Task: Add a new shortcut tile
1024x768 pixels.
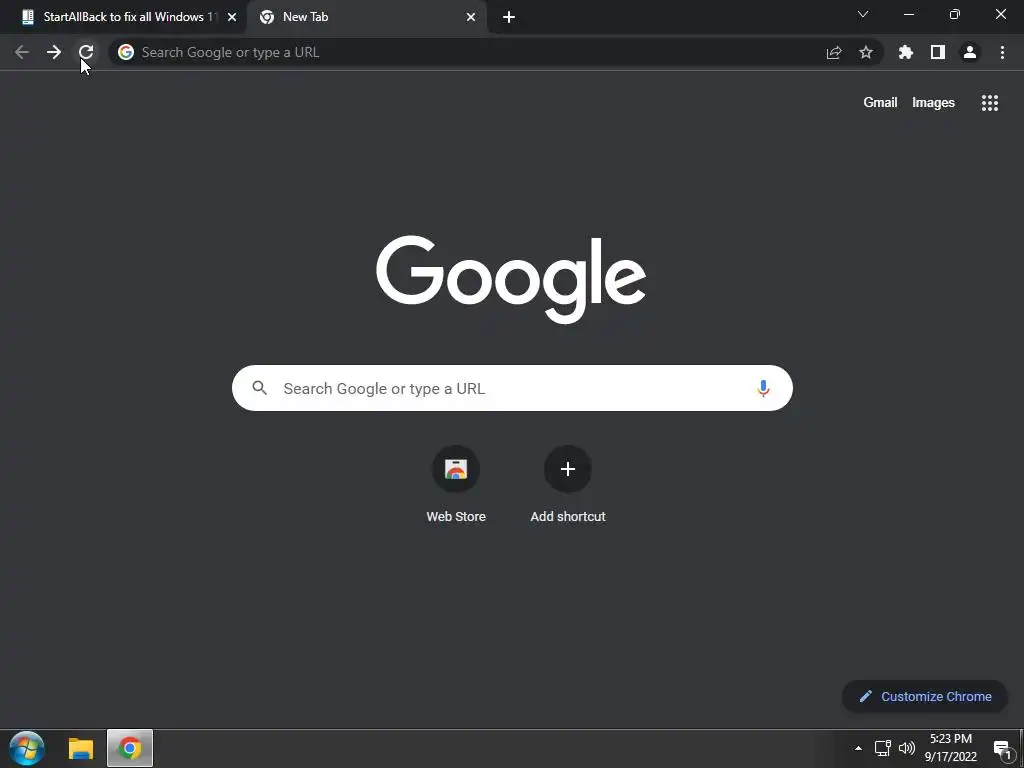Action: [x=568, y=485]
